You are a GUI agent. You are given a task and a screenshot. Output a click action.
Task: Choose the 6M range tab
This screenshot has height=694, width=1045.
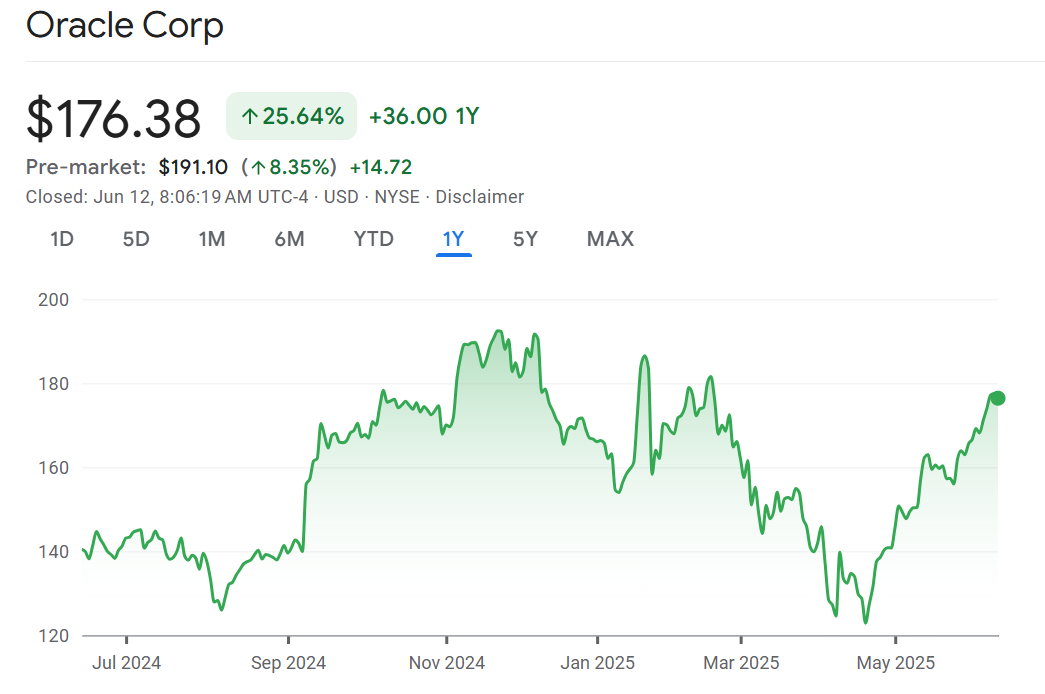[x=289, y=239]
